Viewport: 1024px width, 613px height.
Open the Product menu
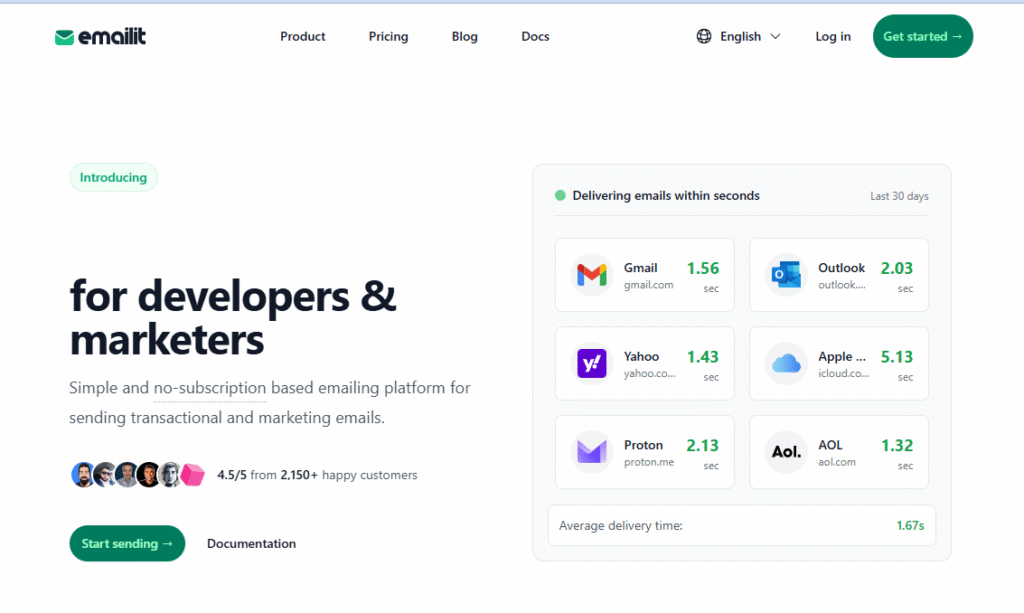point(302,37)
